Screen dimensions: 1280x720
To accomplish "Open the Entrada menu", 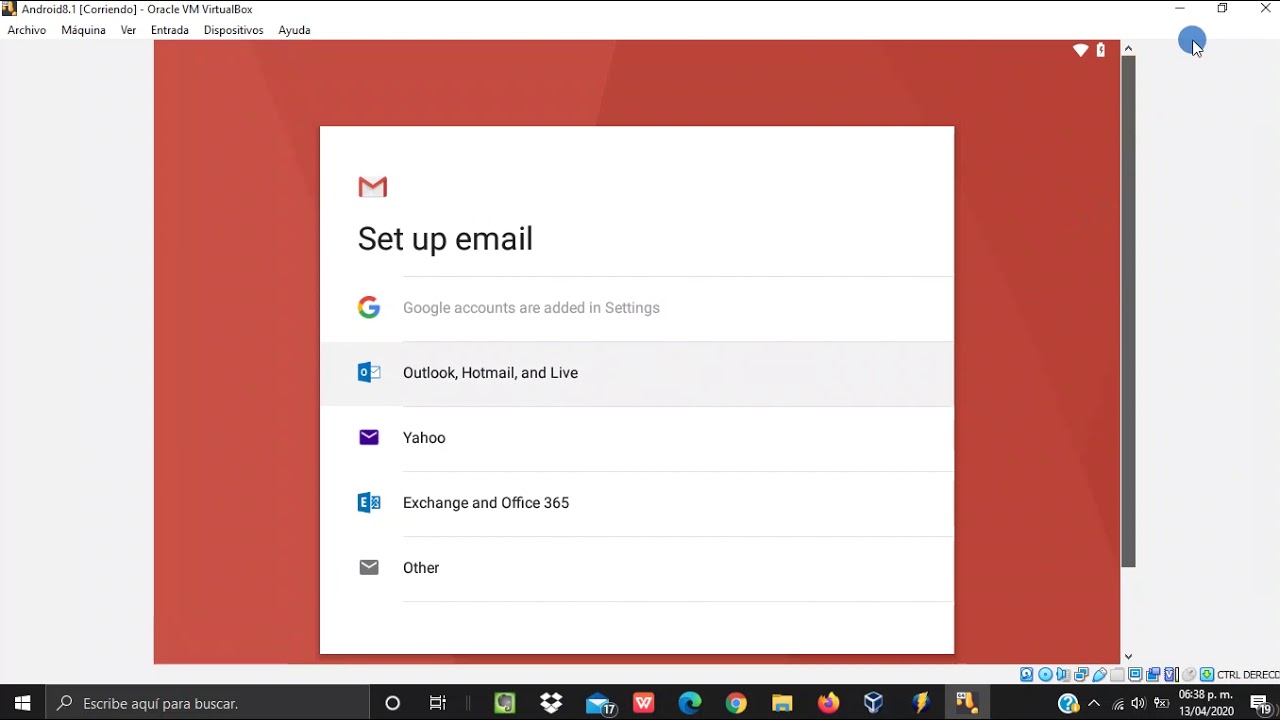I will point(170,30).
